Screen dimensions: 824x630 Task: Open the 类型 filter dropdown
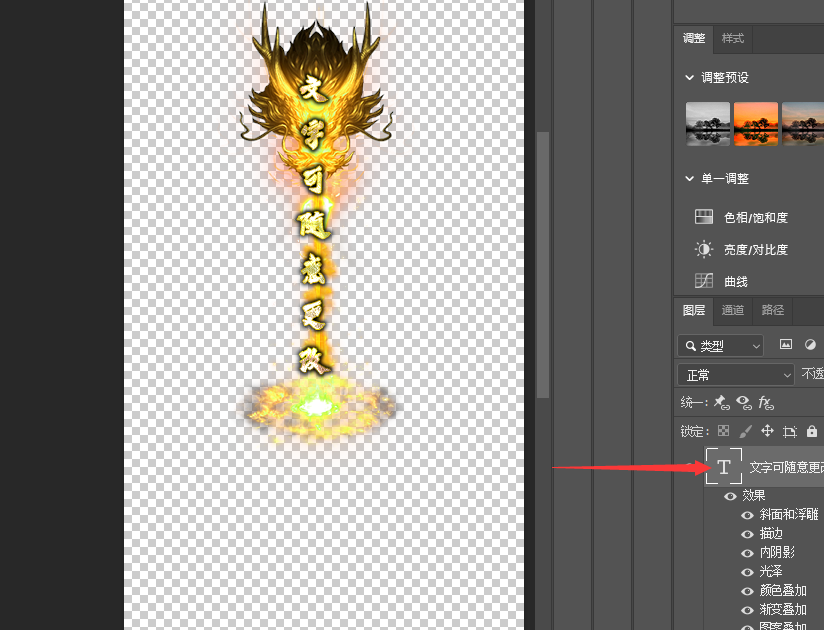(x=720, y=346)
